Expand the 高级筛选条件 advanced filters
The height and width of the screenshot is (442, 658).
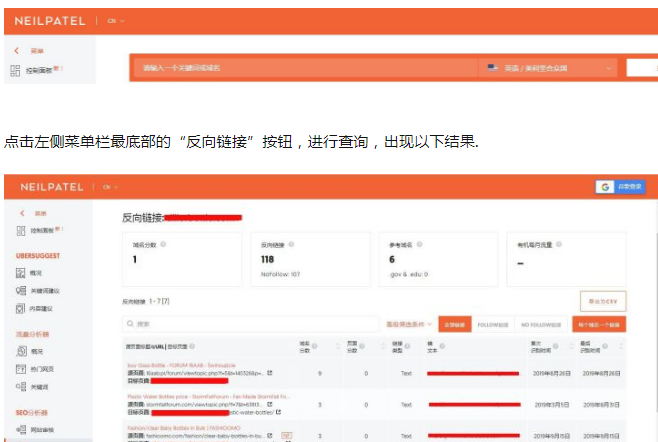coord(409,324)
